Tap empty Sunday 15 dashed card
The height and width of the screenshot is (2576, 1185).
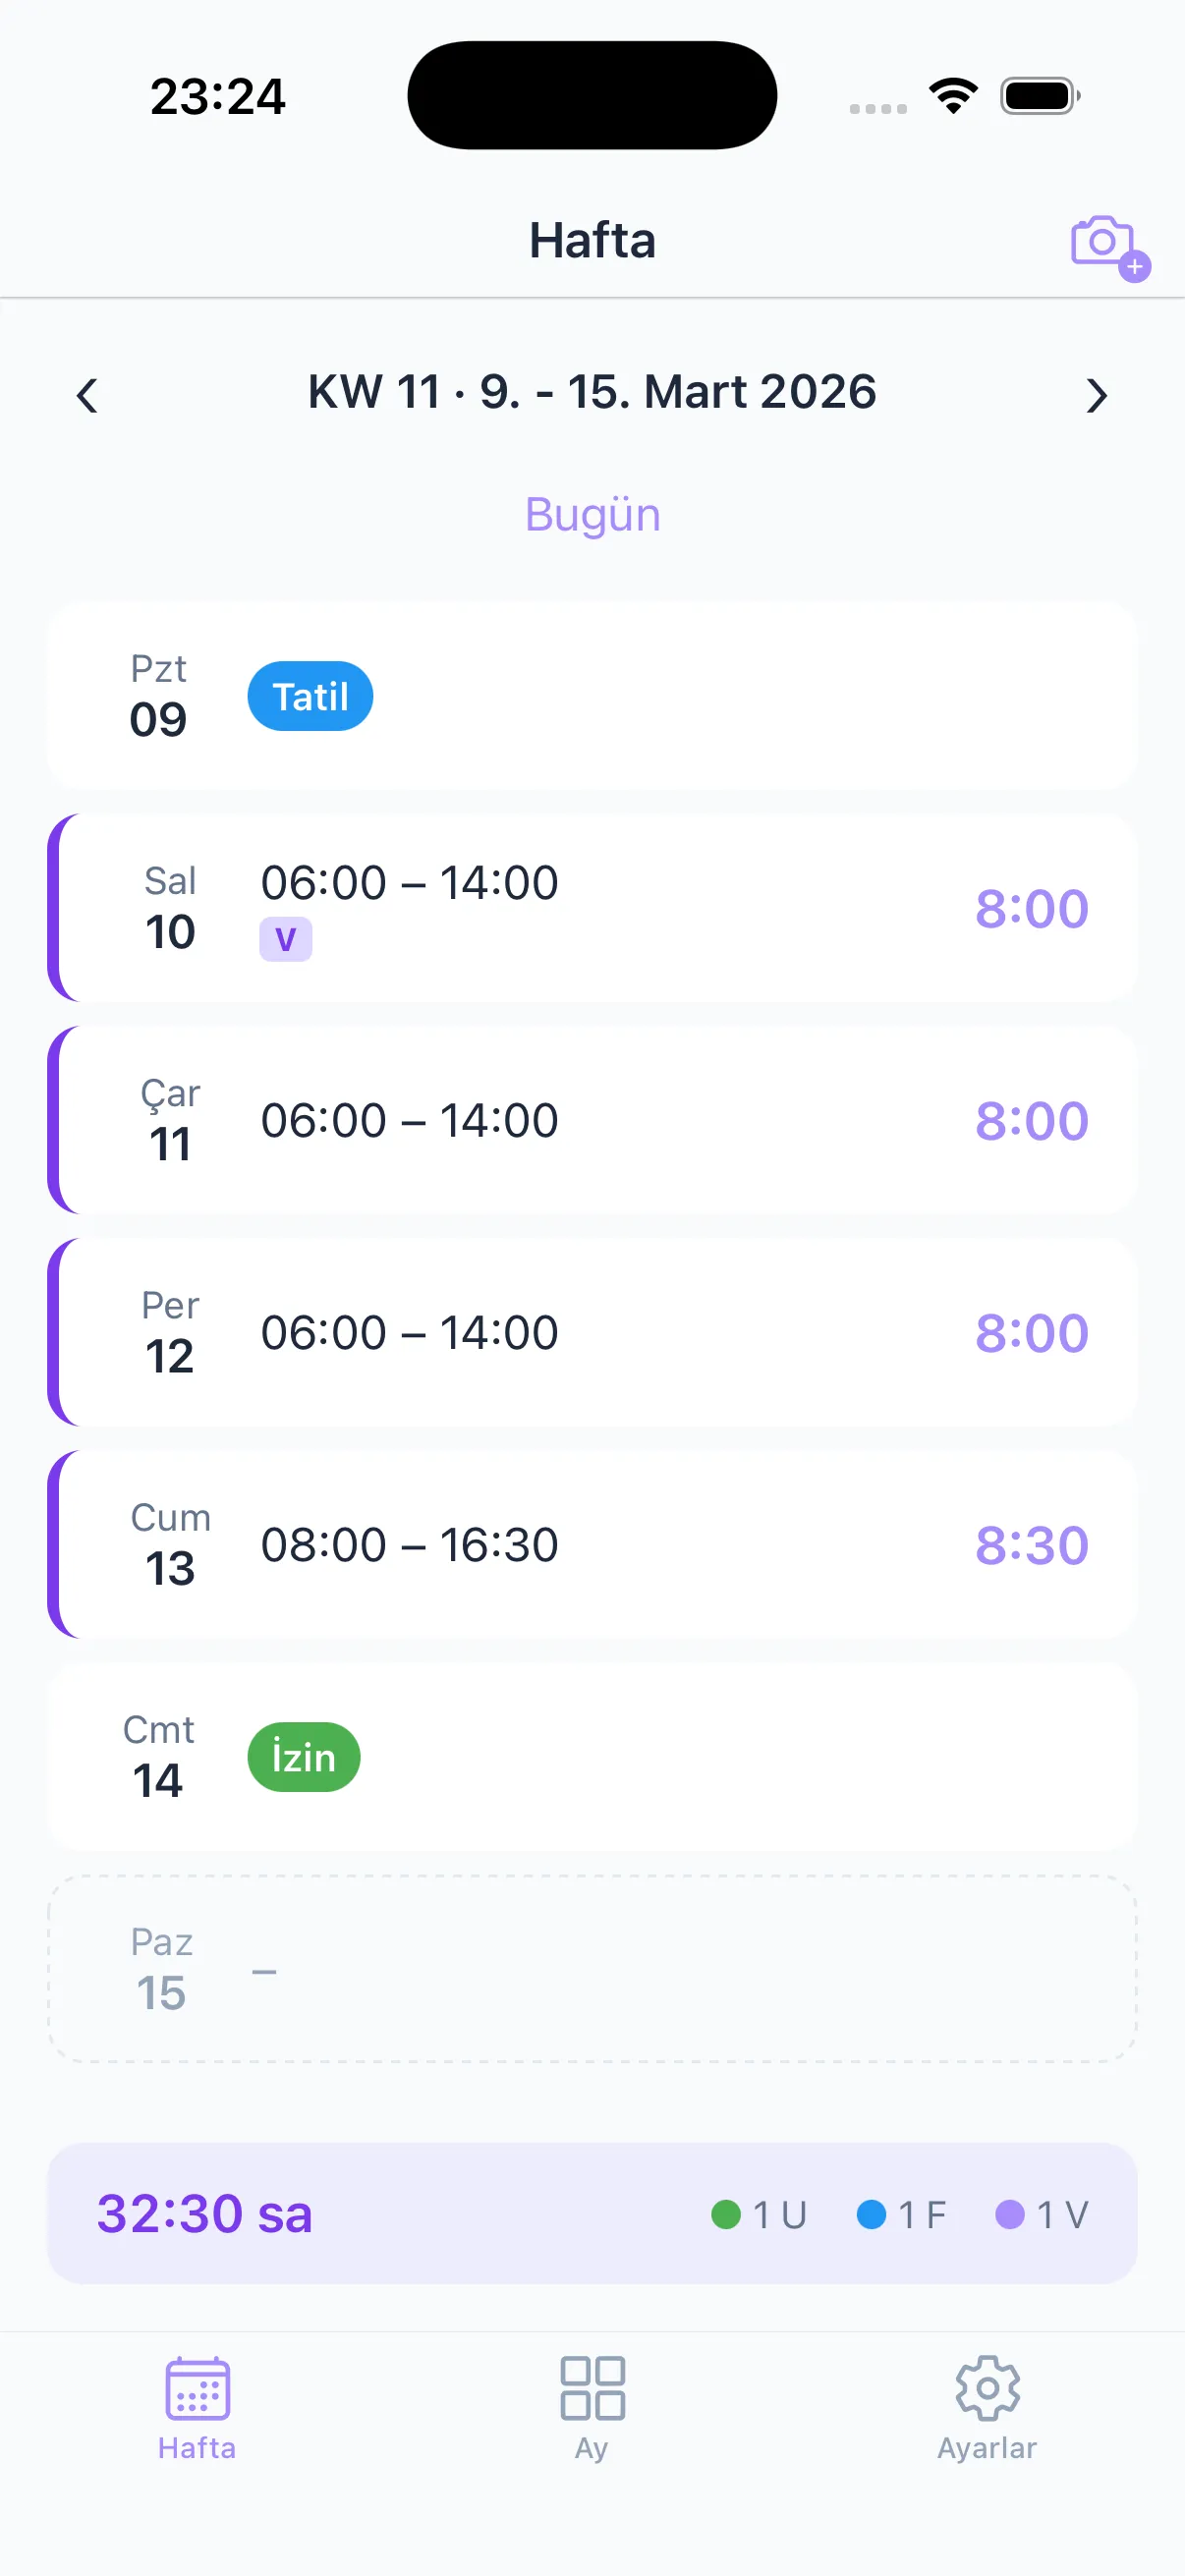(592, 1968)
